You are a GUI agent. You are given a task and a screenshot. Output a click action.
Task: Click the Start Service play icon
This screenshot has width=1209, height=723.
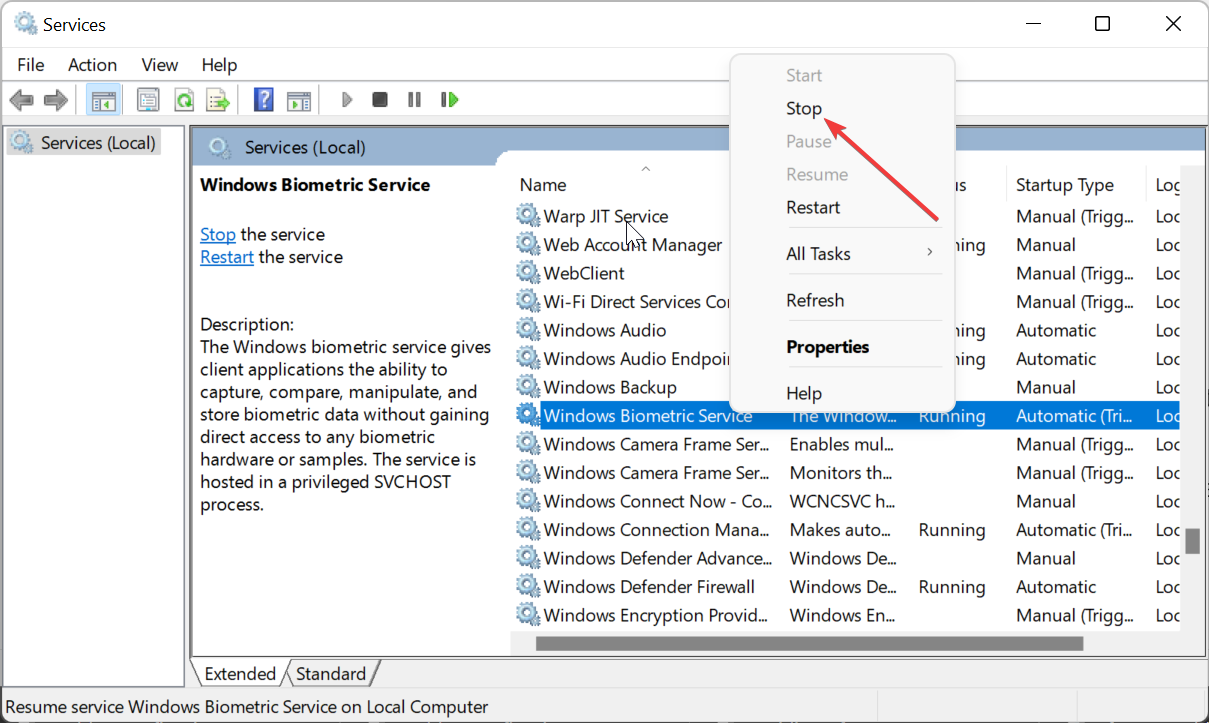(x=347, y=100)
